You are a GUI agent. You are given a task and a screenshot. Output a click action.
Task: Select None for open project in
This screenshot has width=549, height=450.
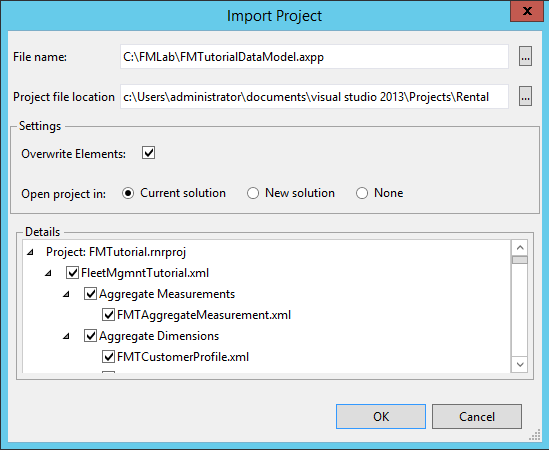(x=362, y=193)
